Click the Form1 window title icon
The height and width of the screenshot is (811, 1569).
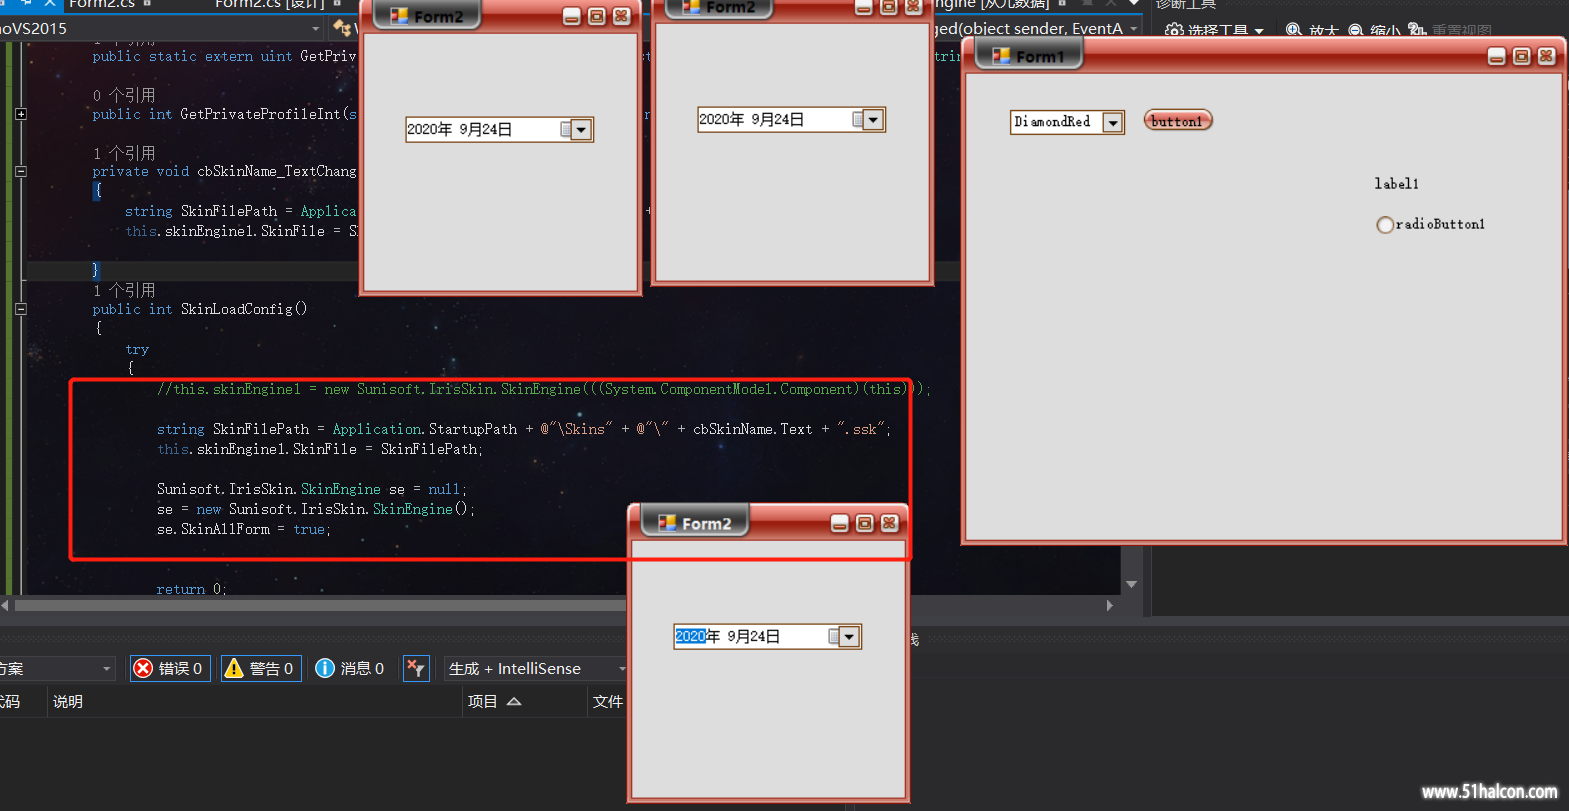1001,56
